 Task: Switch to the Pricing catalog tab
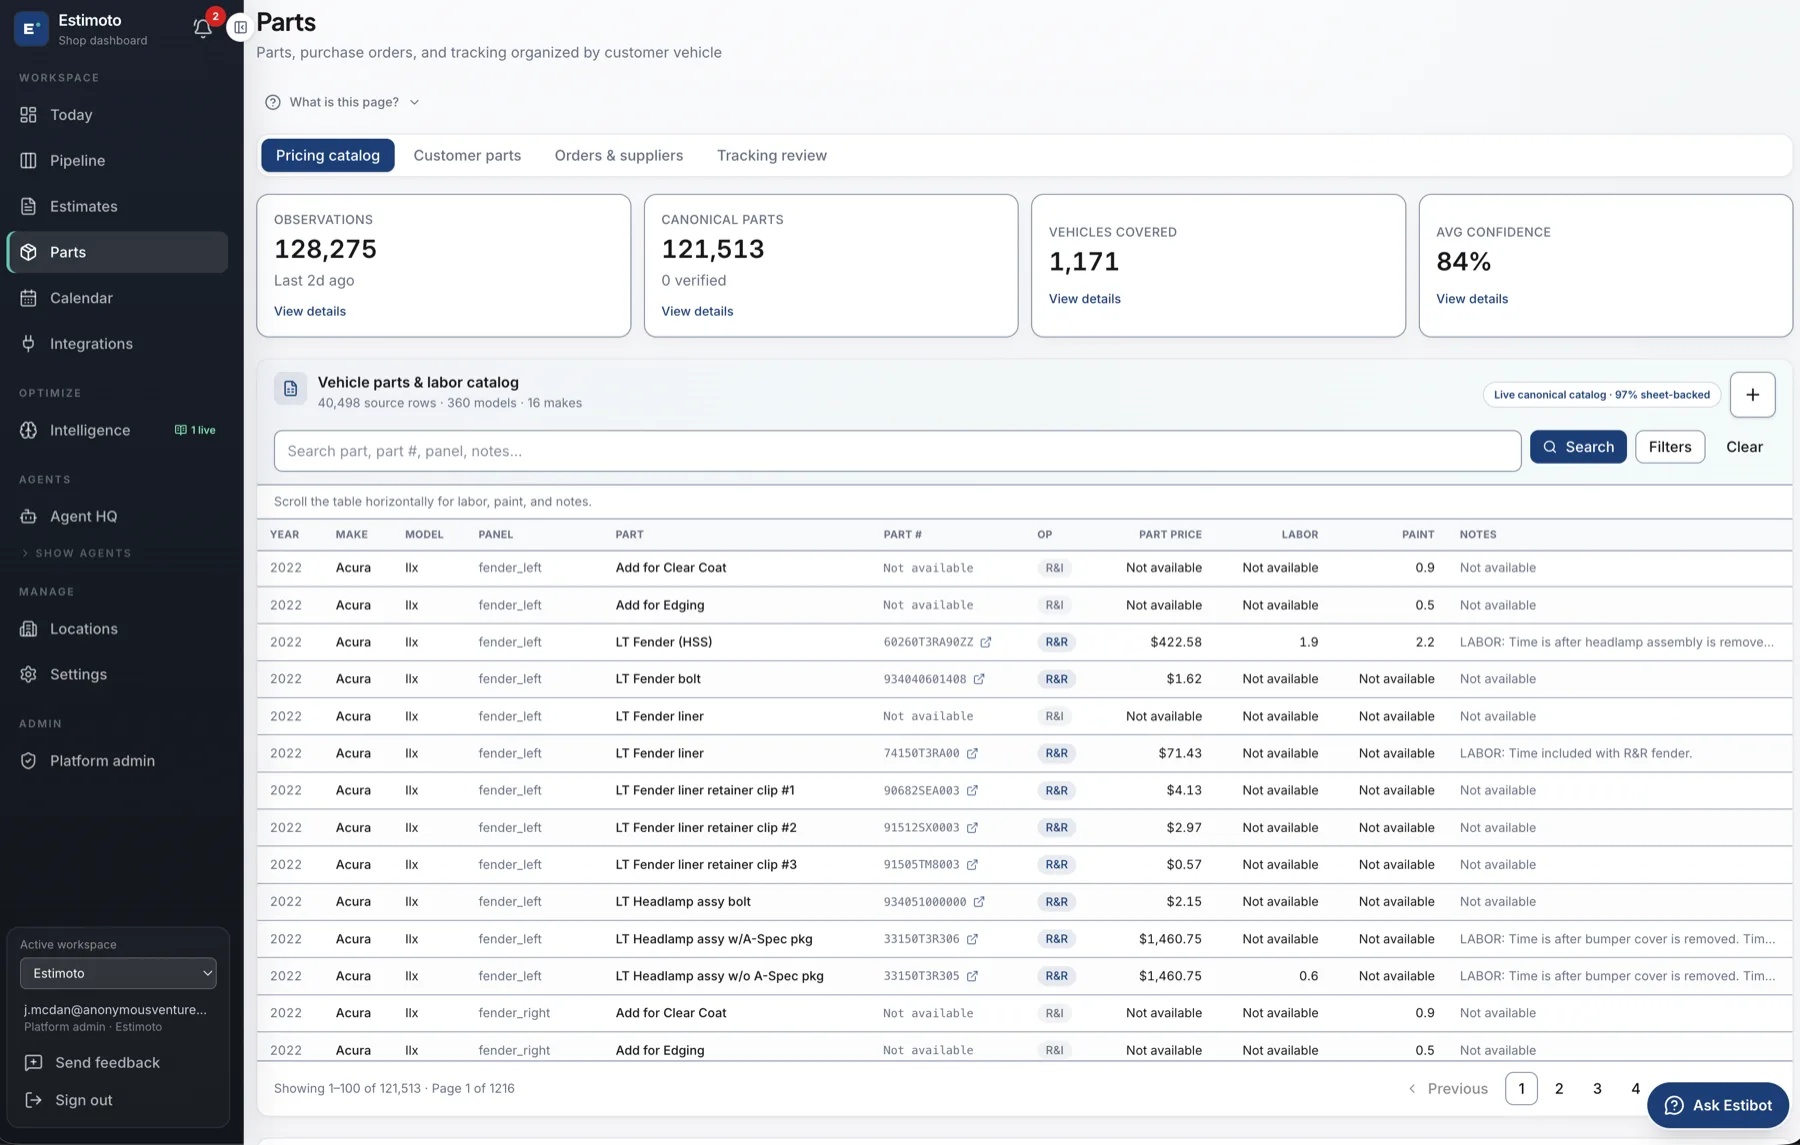coord(328,155)
